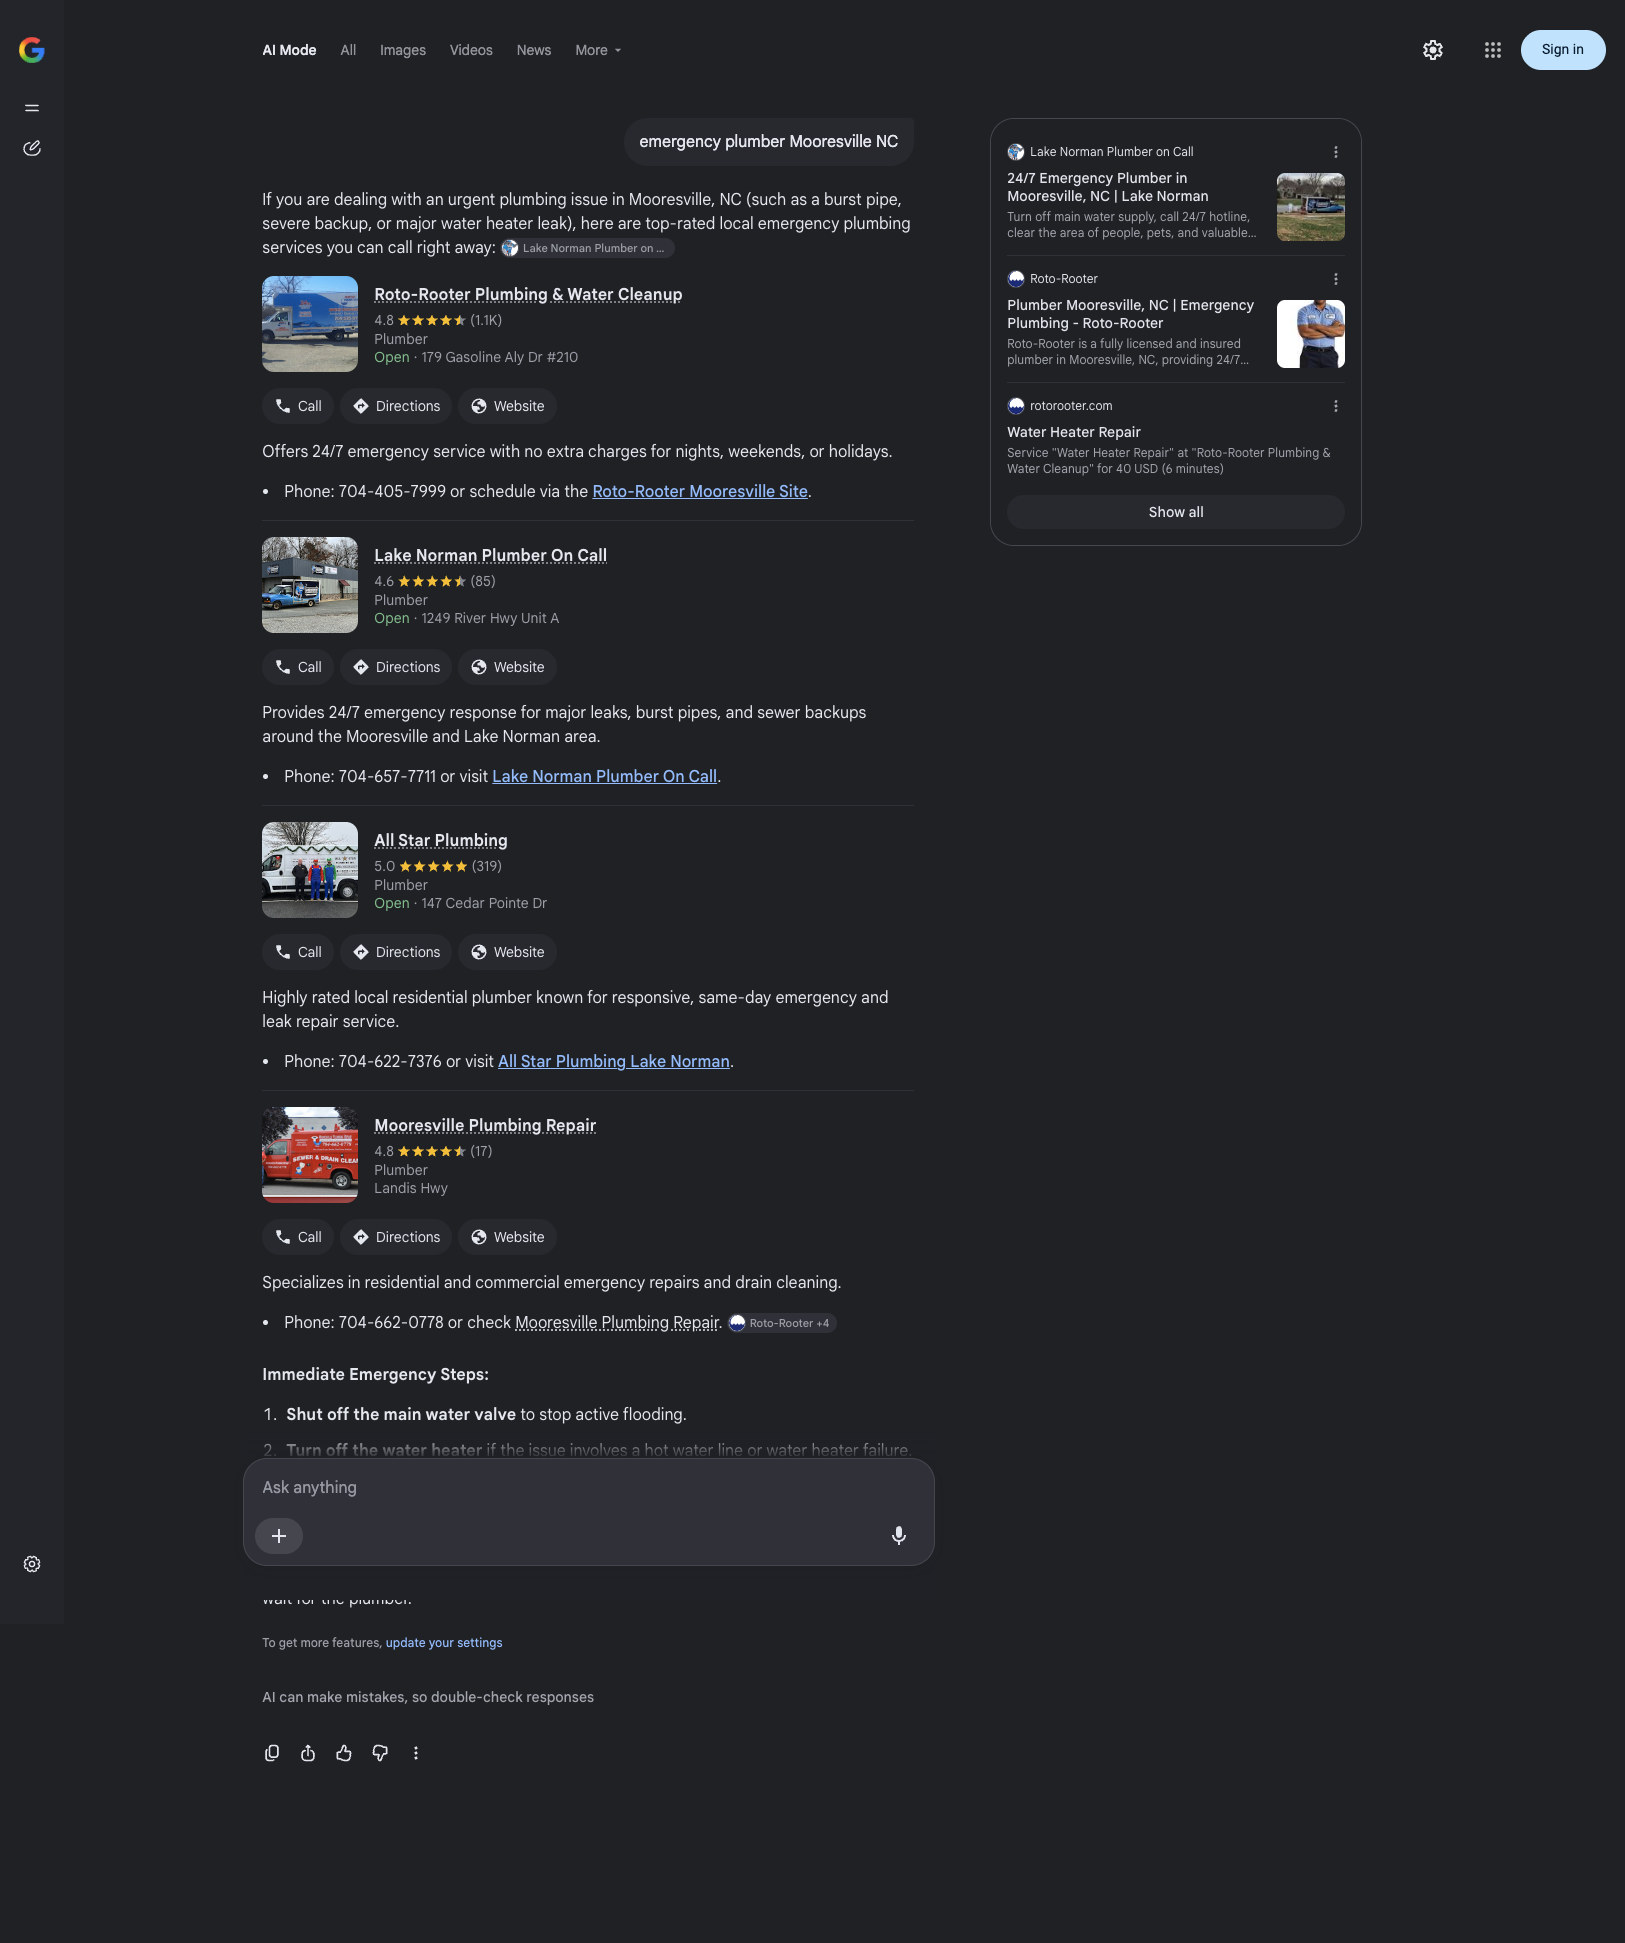This screenshot has height=1943, width=1625.
Task: Open the top-right settings gear
Action: (1433, 50)
